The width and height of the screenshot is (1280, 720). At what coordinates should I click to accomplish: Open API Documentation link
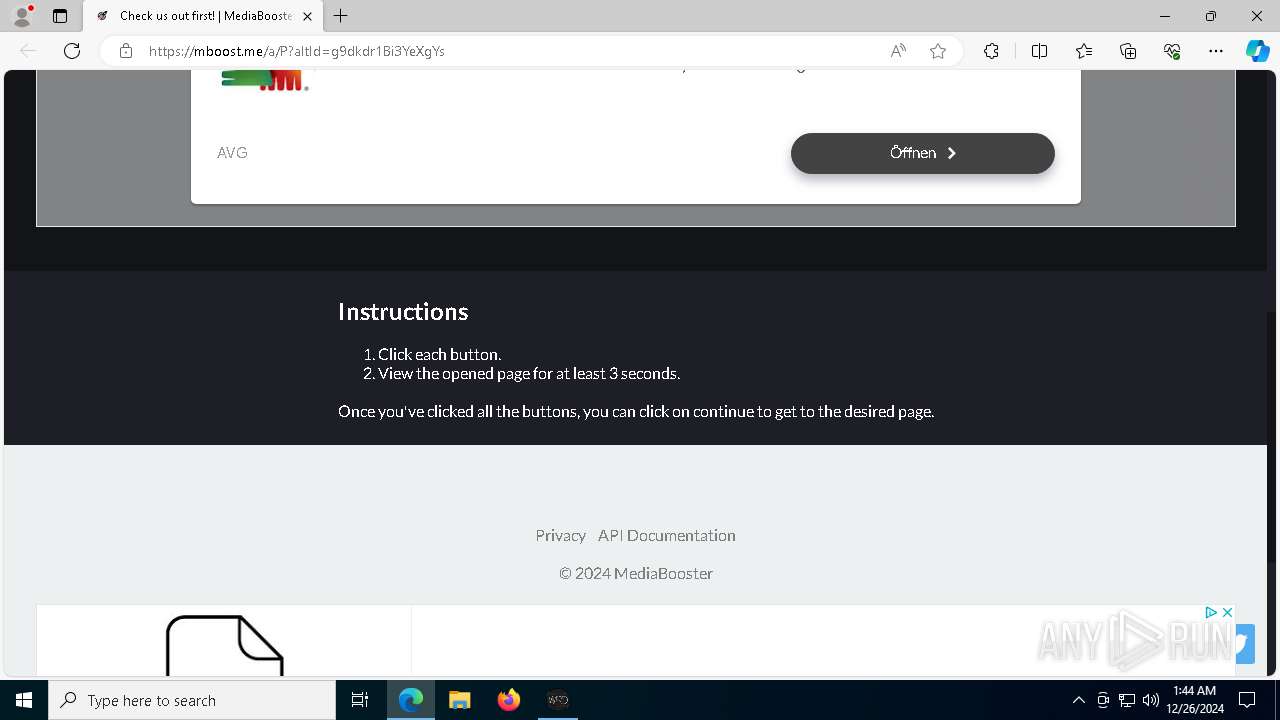(666, 535)
